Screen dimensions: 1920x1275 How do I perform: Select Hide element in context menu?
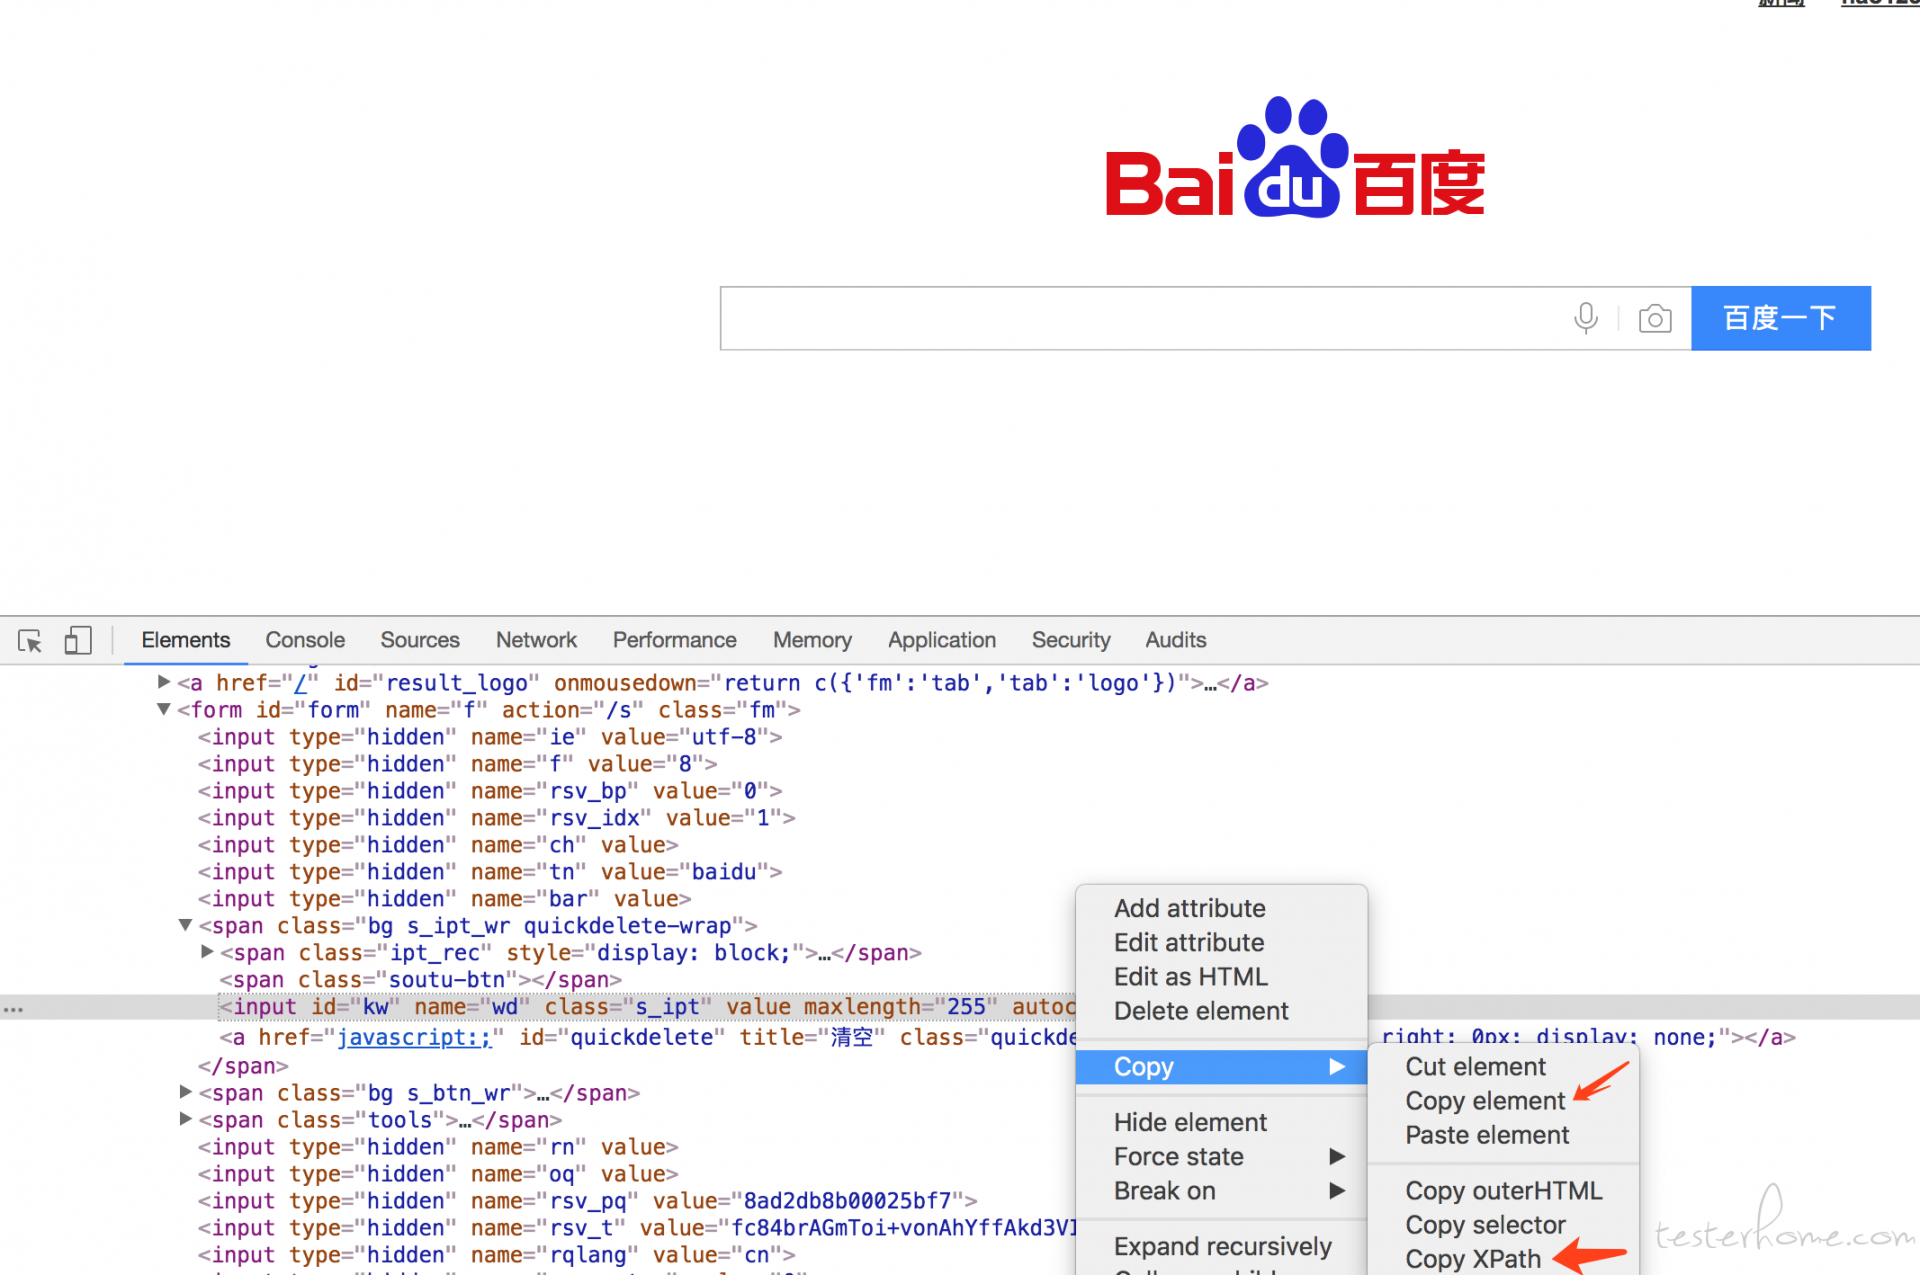coord(1190,1122)
